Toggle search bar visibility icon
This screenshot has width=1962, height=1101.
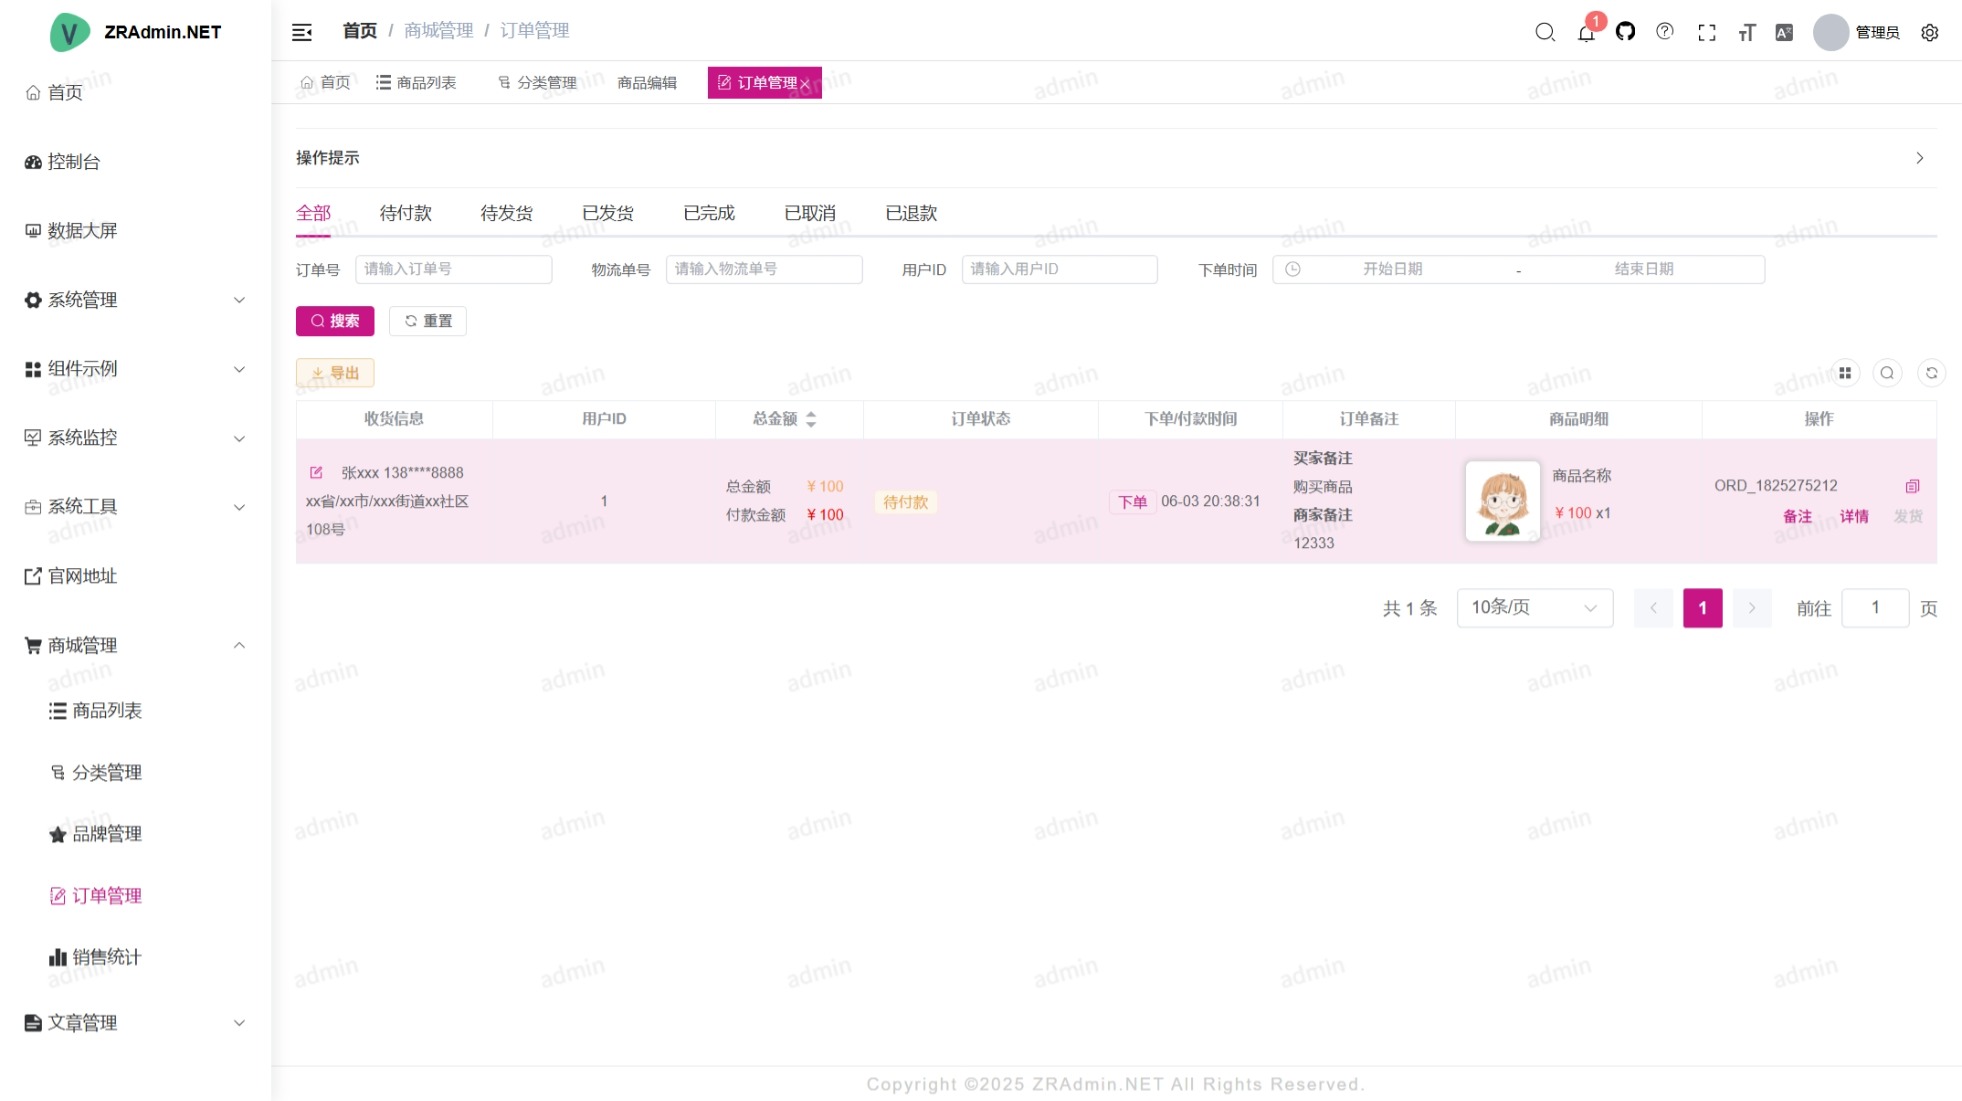1887,373
